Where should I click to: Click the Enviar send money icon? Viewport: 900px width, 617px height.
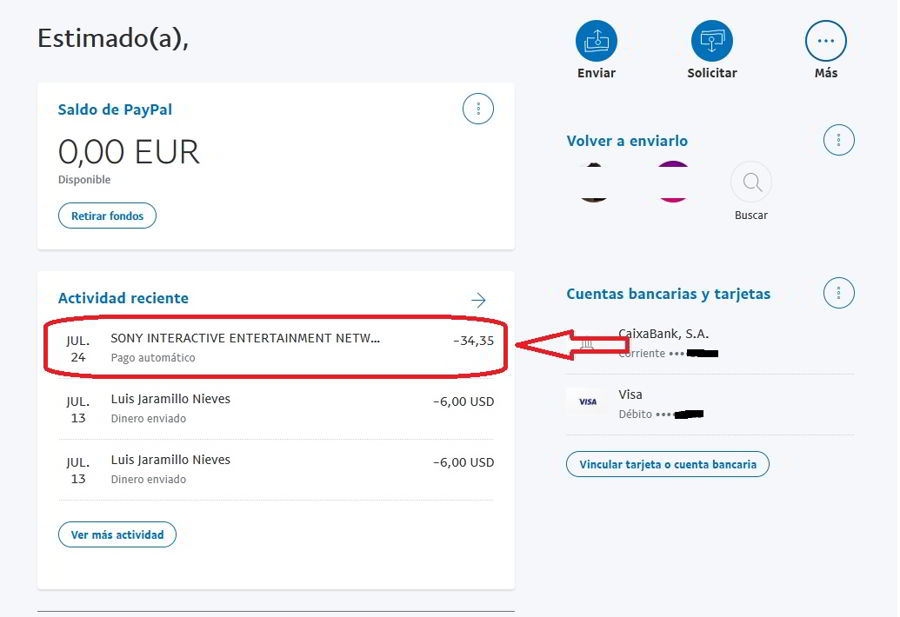coord(596,41)
